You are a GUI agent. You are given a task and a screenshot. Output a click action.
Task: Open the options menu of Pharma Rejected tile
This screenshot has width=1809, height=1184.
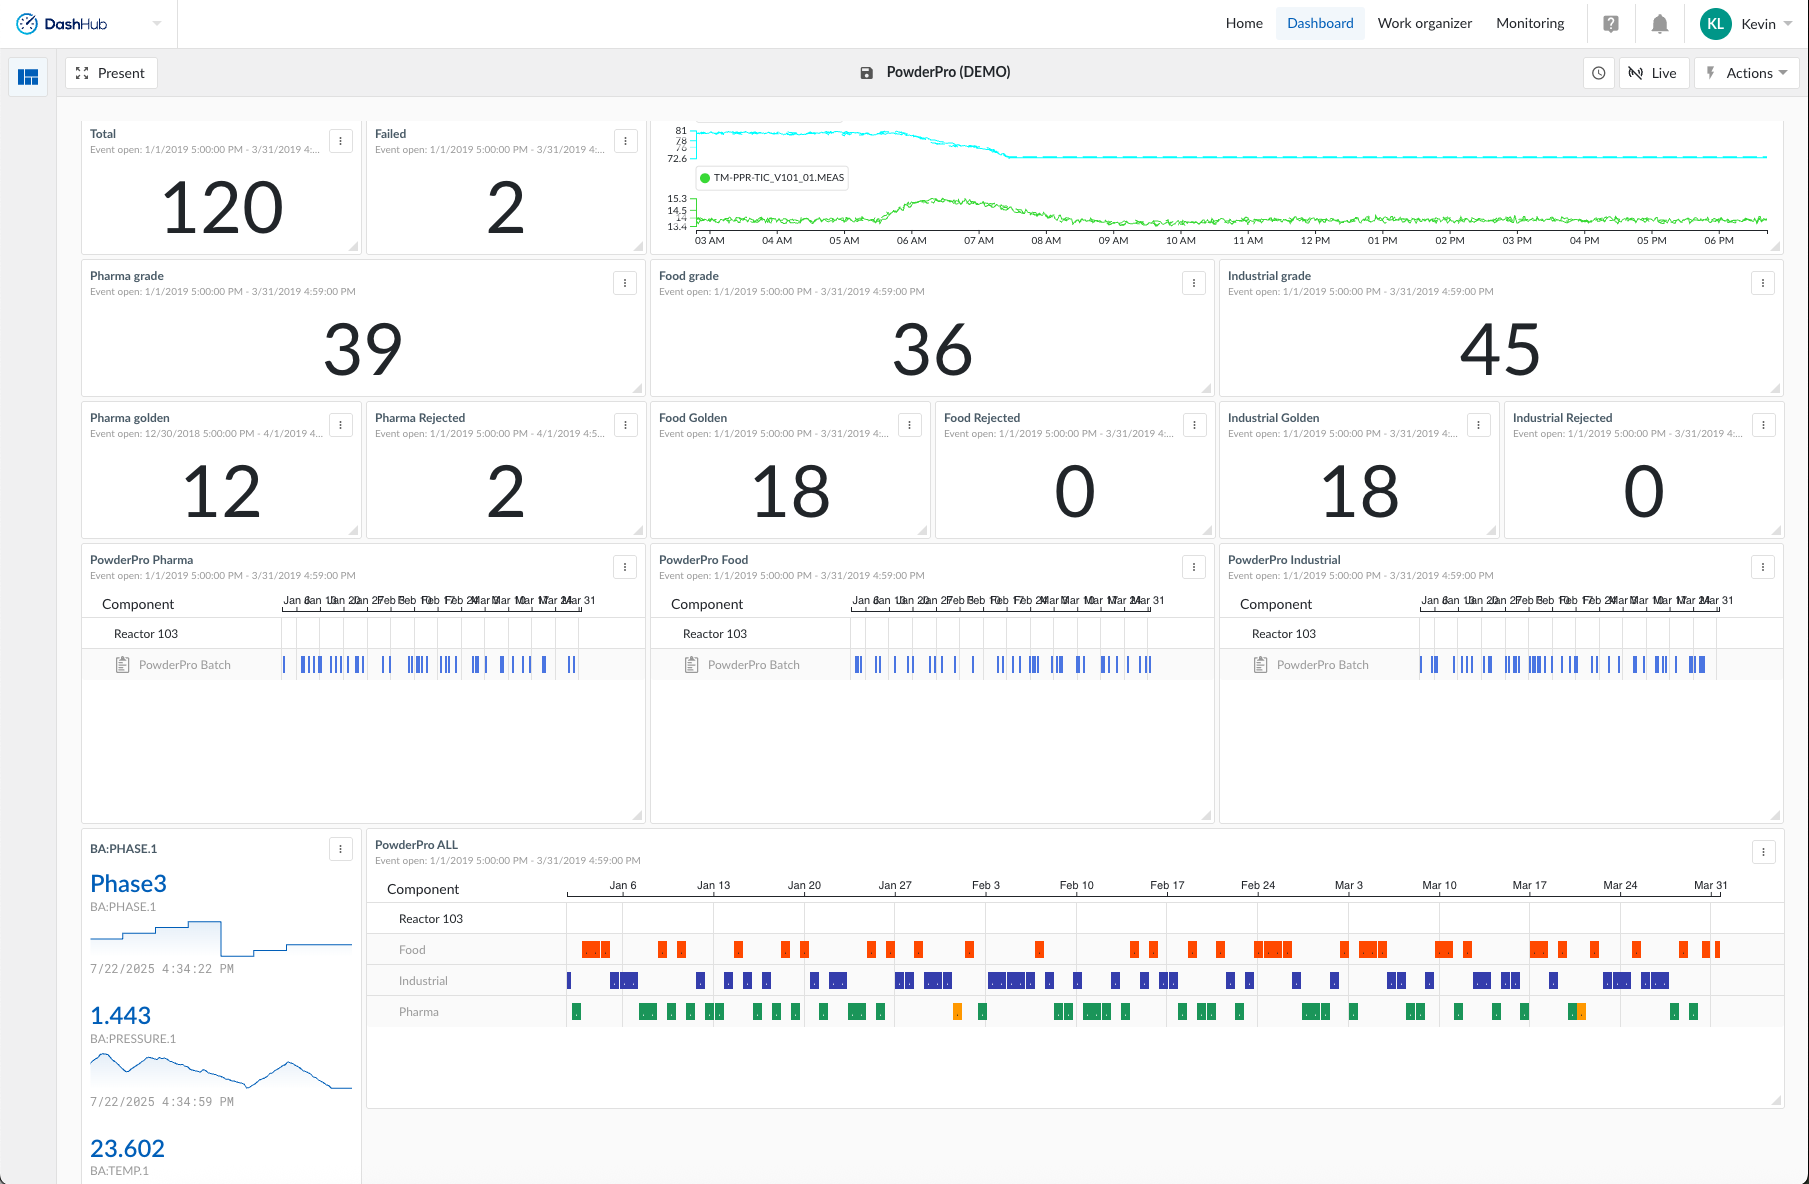(626, 425)
